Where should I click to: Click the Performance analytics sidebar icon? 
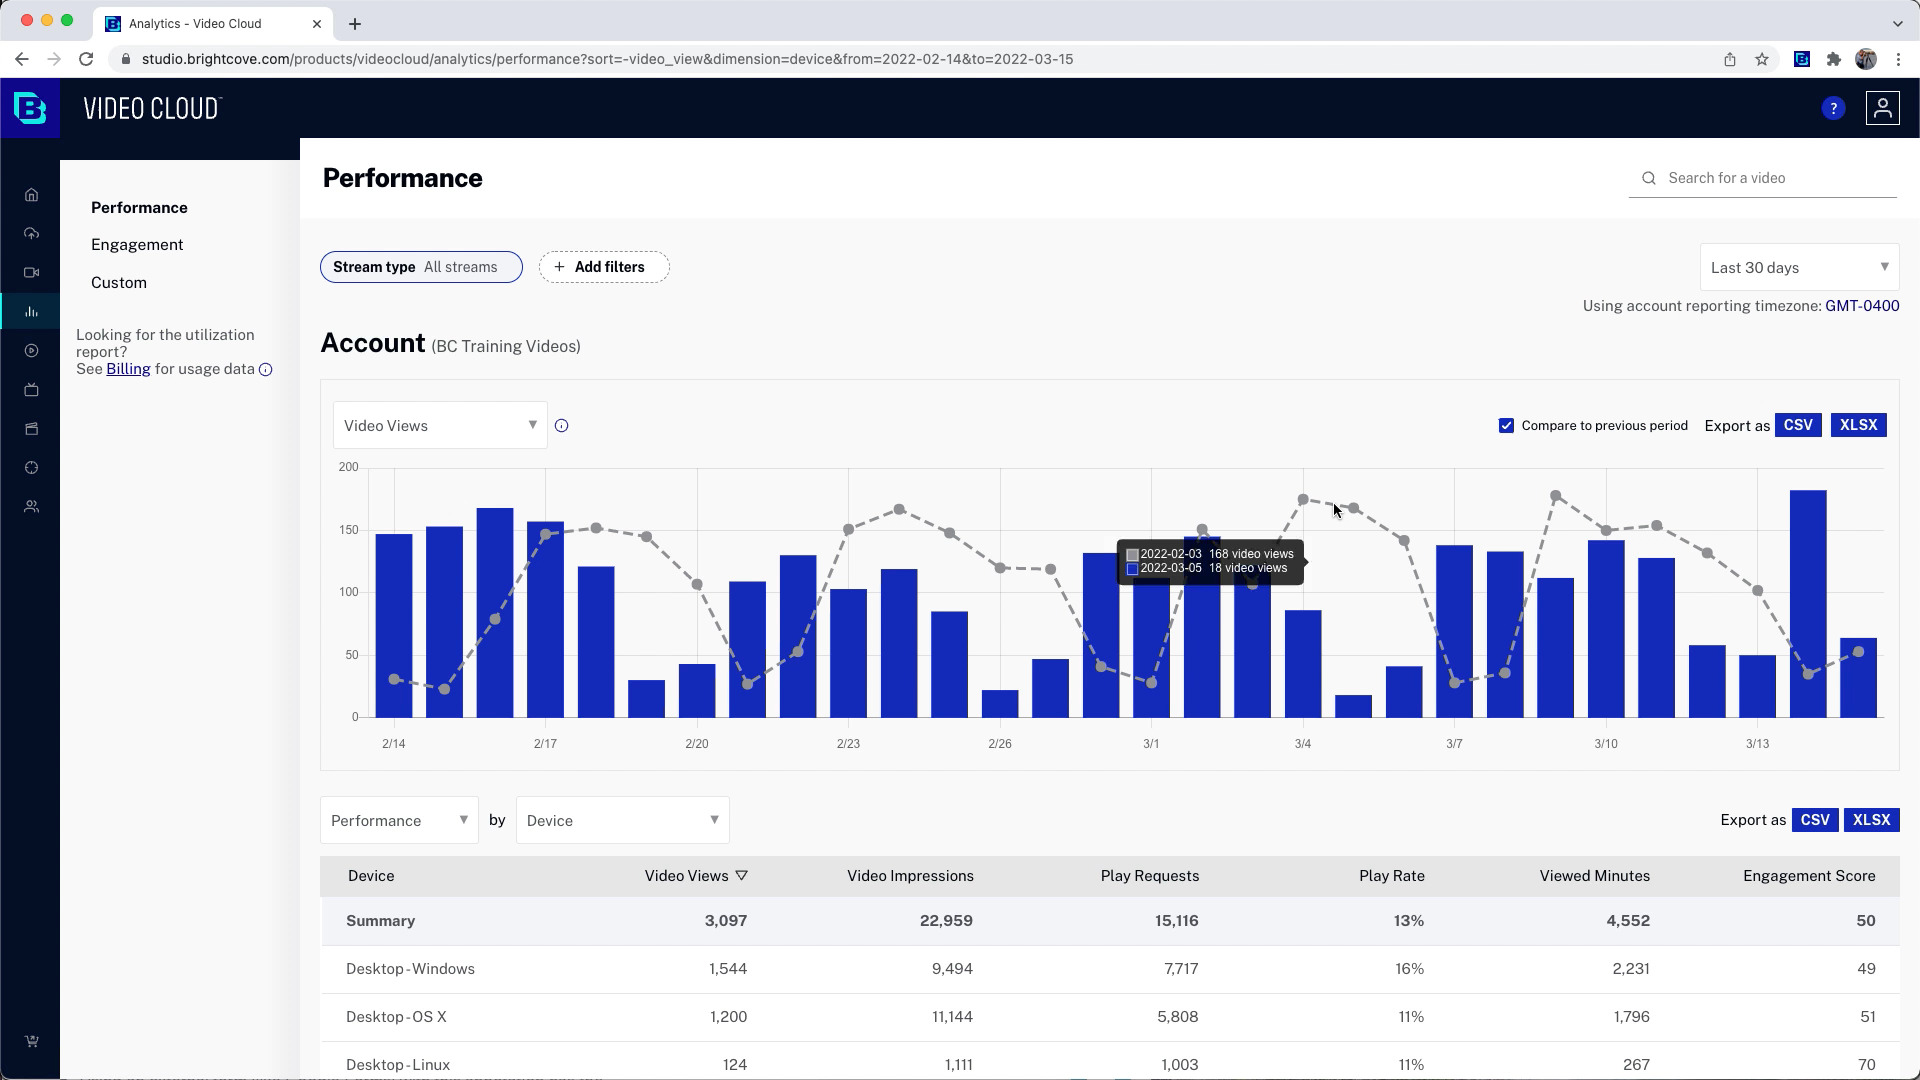[32, 311]
